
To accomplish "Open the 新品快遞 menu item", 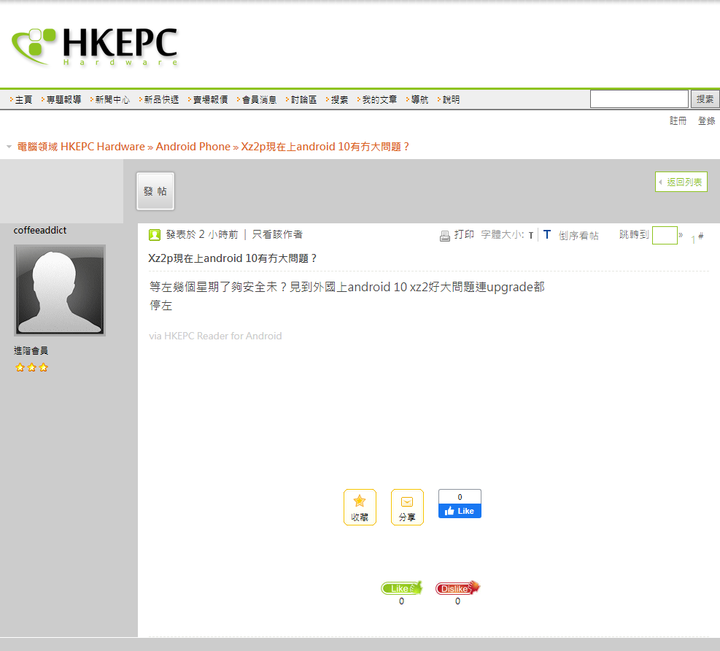I will click(x=162, y=100).
